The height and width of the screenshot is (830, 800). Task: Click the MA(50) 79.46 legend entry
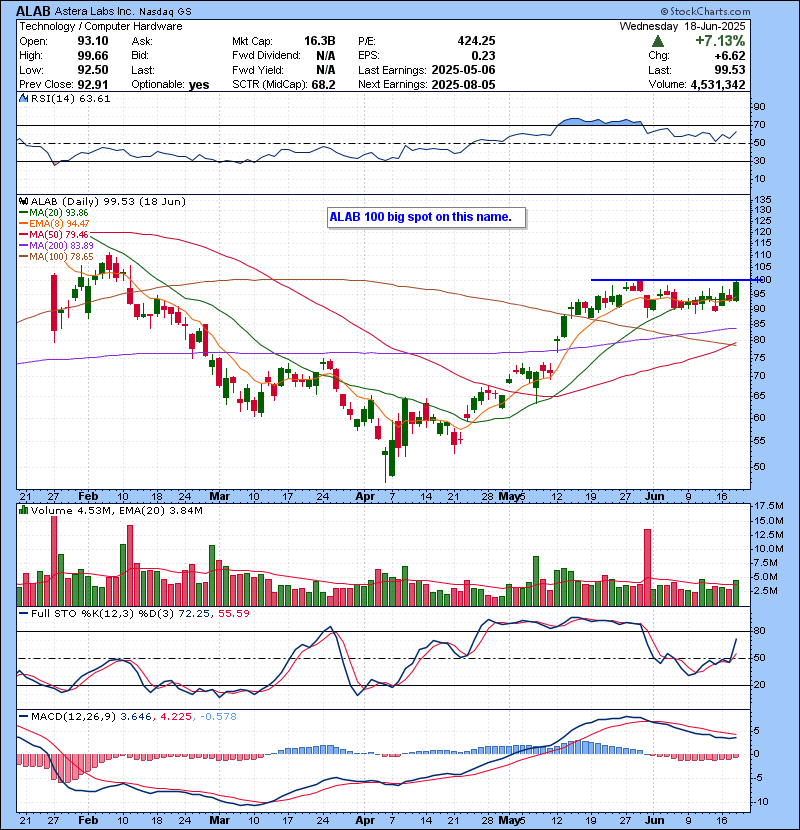[54, 235]
